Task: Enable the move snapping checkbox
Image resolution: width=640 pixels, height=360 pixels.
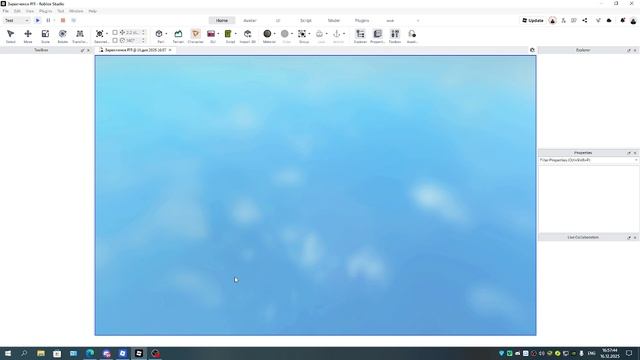Action: [x=115, y=32]
